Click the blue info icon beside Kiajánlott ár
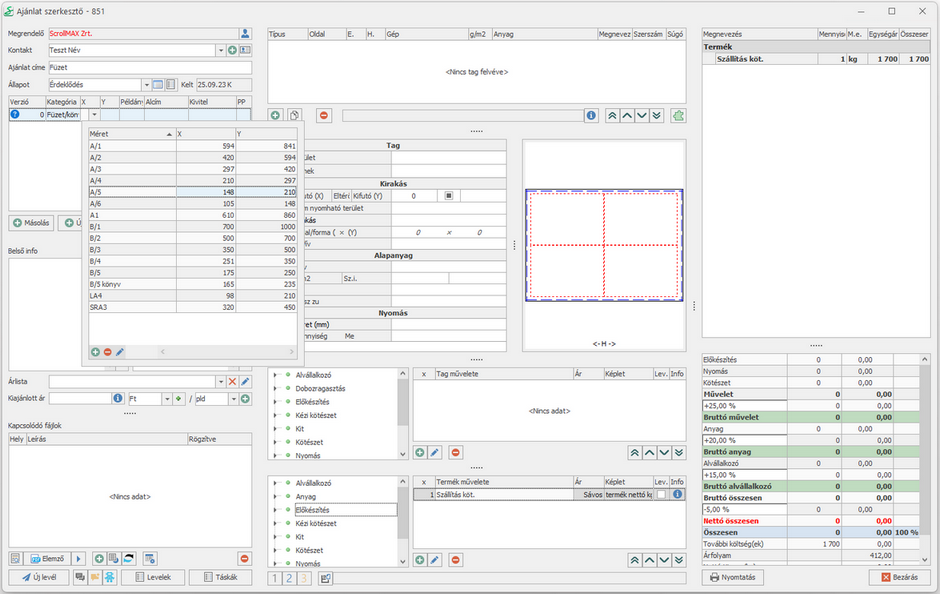The width and height of the screenshot is (940, 594). point(118,398)
